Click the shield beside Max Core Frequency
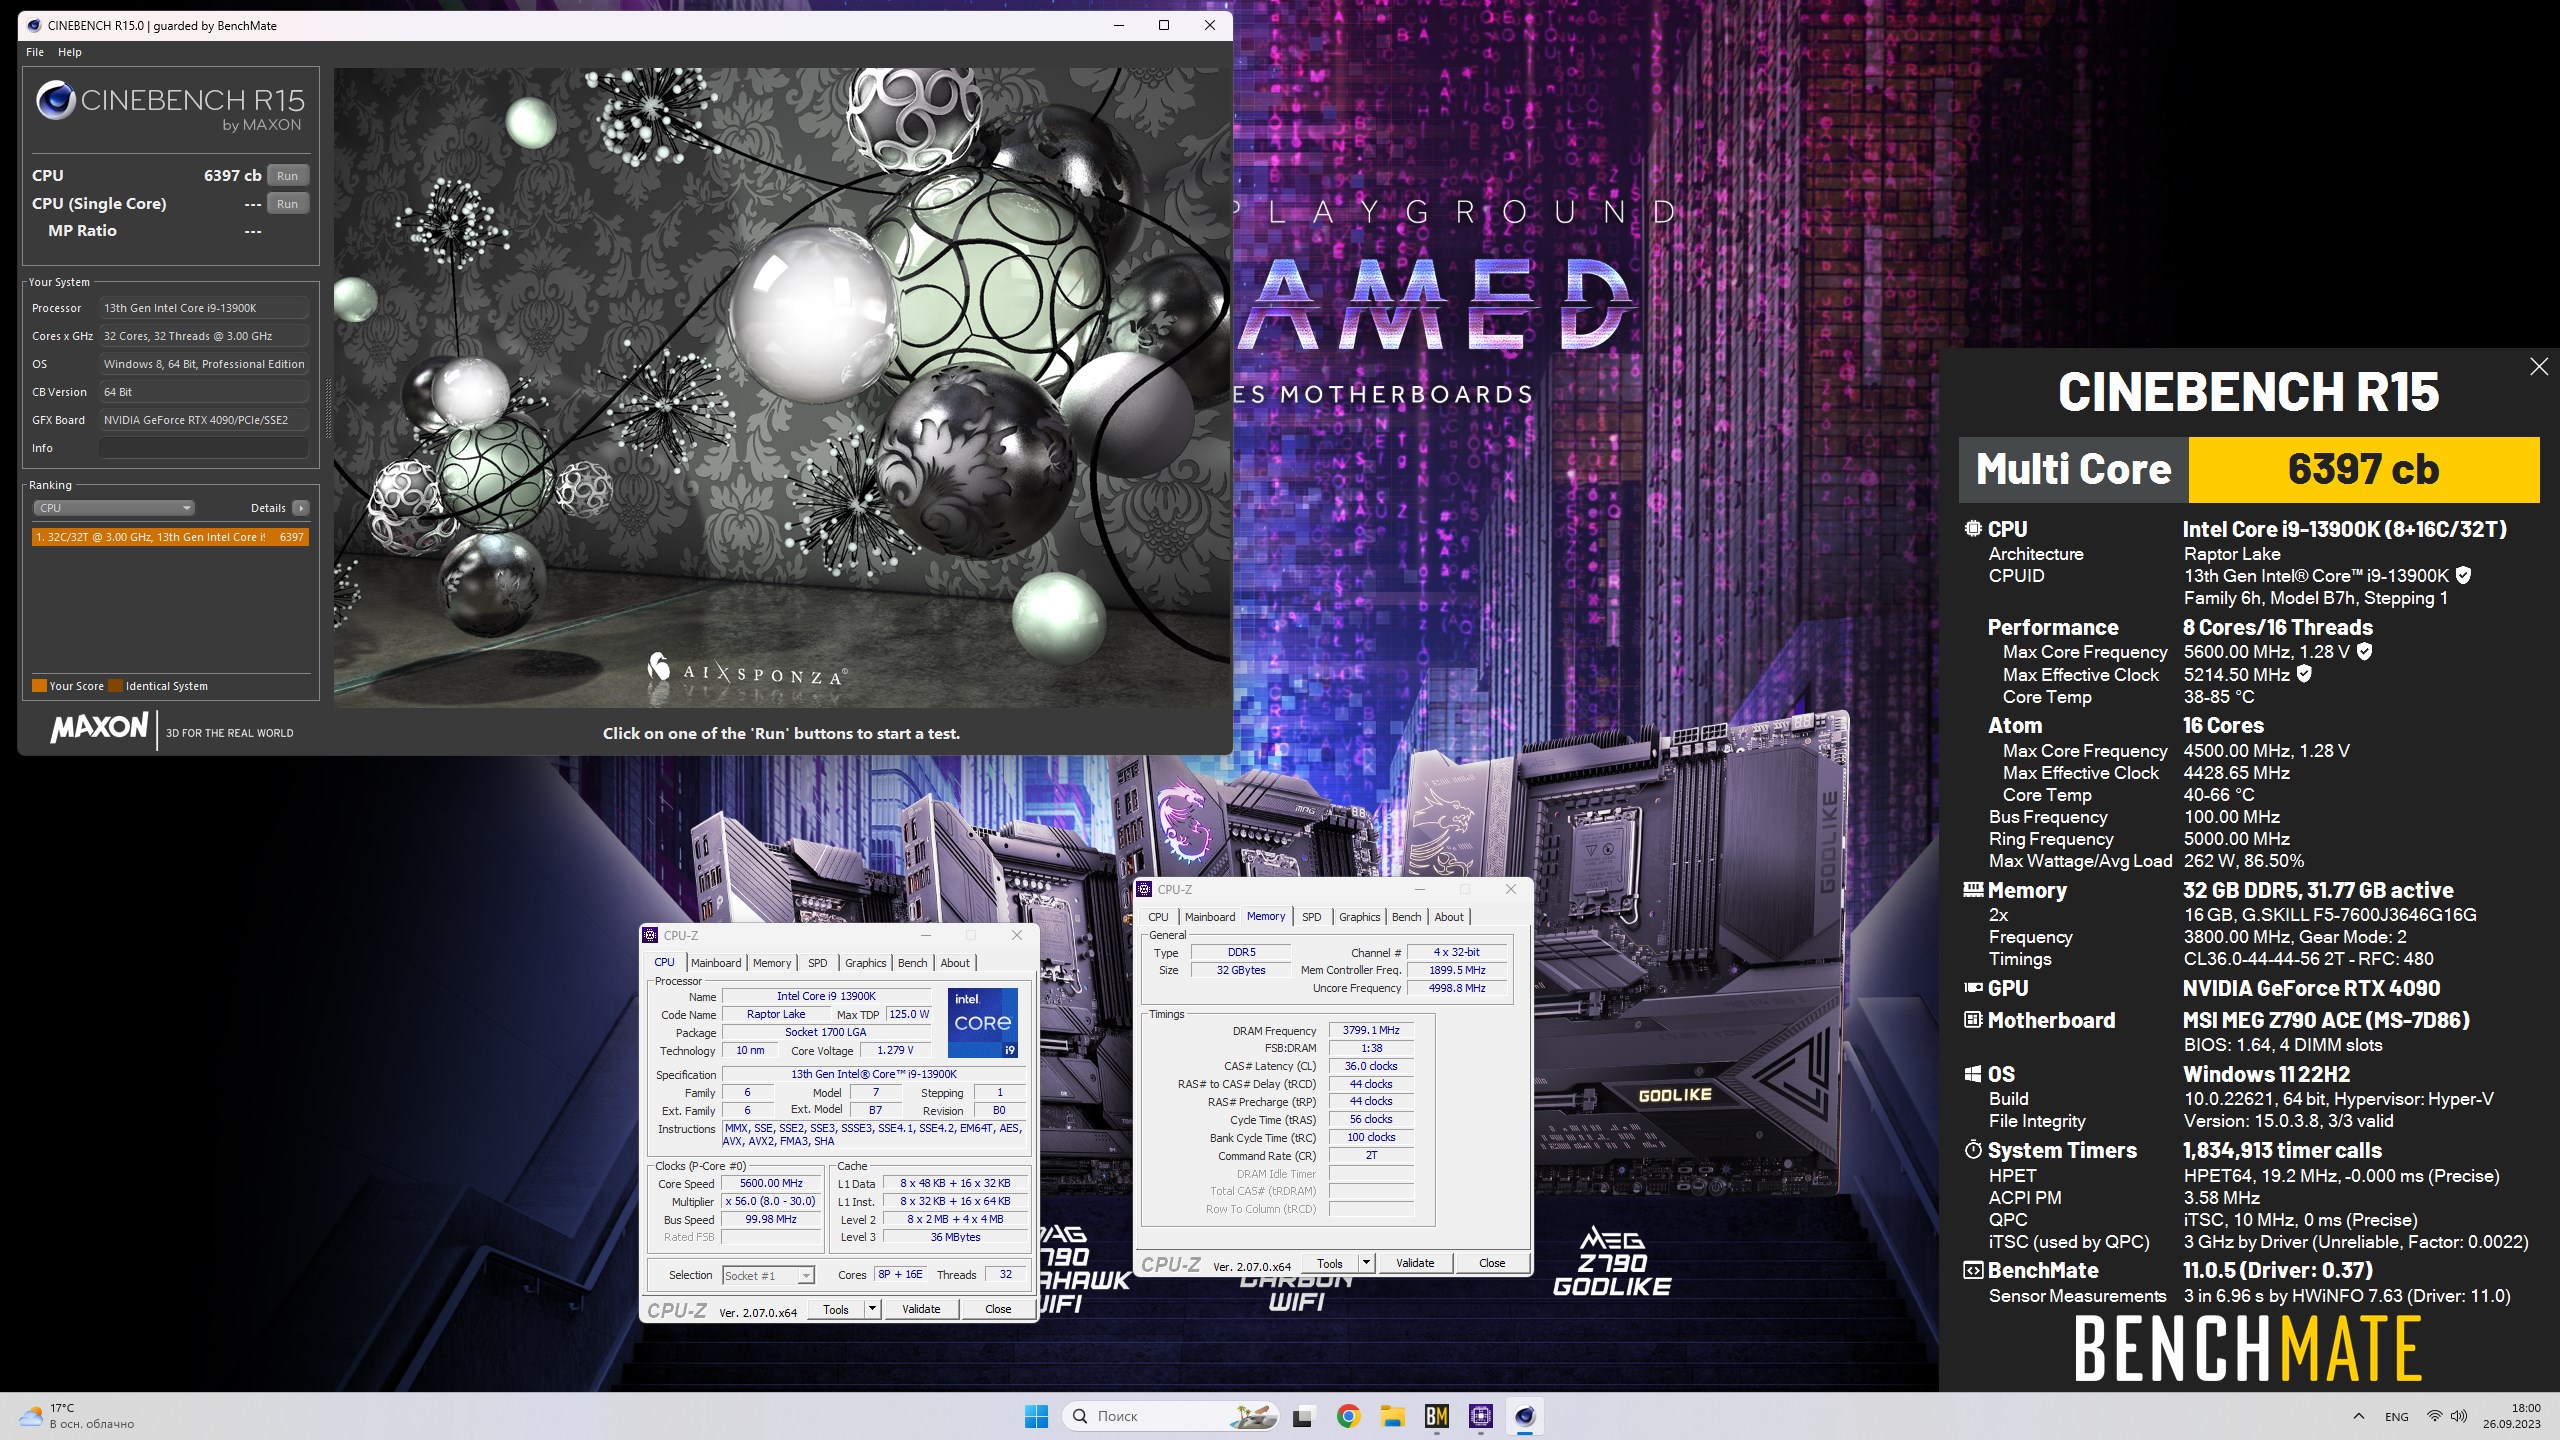The image size is (2560, 1440). pyautogui.click(x=2365, y=651)
